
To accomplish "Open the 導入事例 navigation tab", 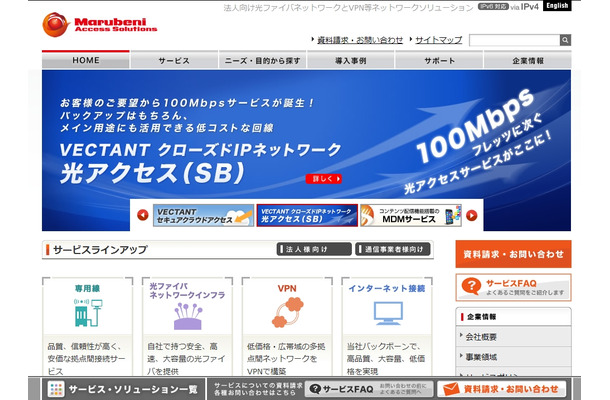I will [x=351, y=60].
